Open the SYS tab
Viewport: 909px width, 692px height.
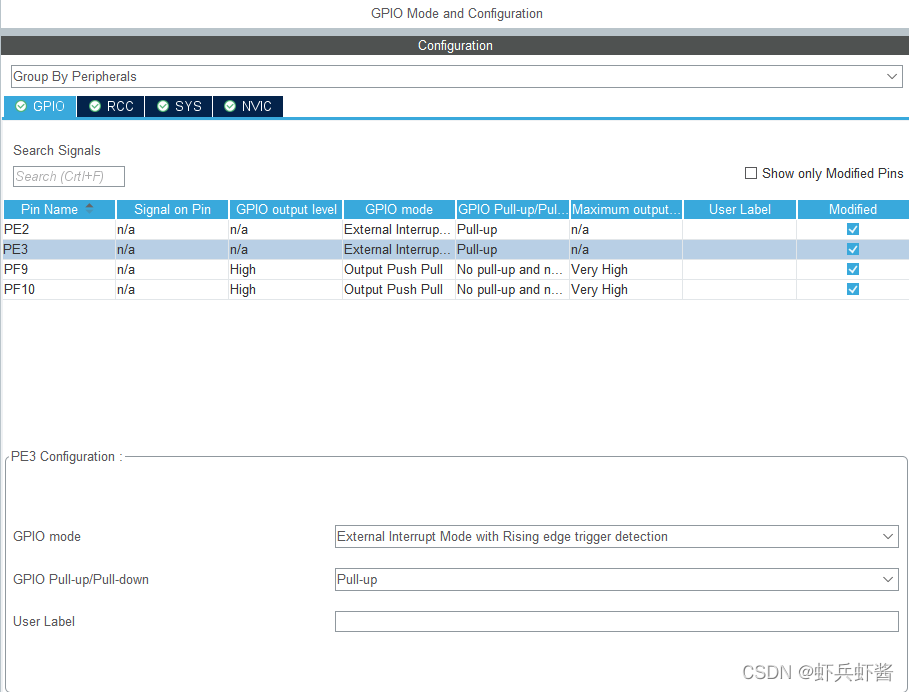point(178,106)
